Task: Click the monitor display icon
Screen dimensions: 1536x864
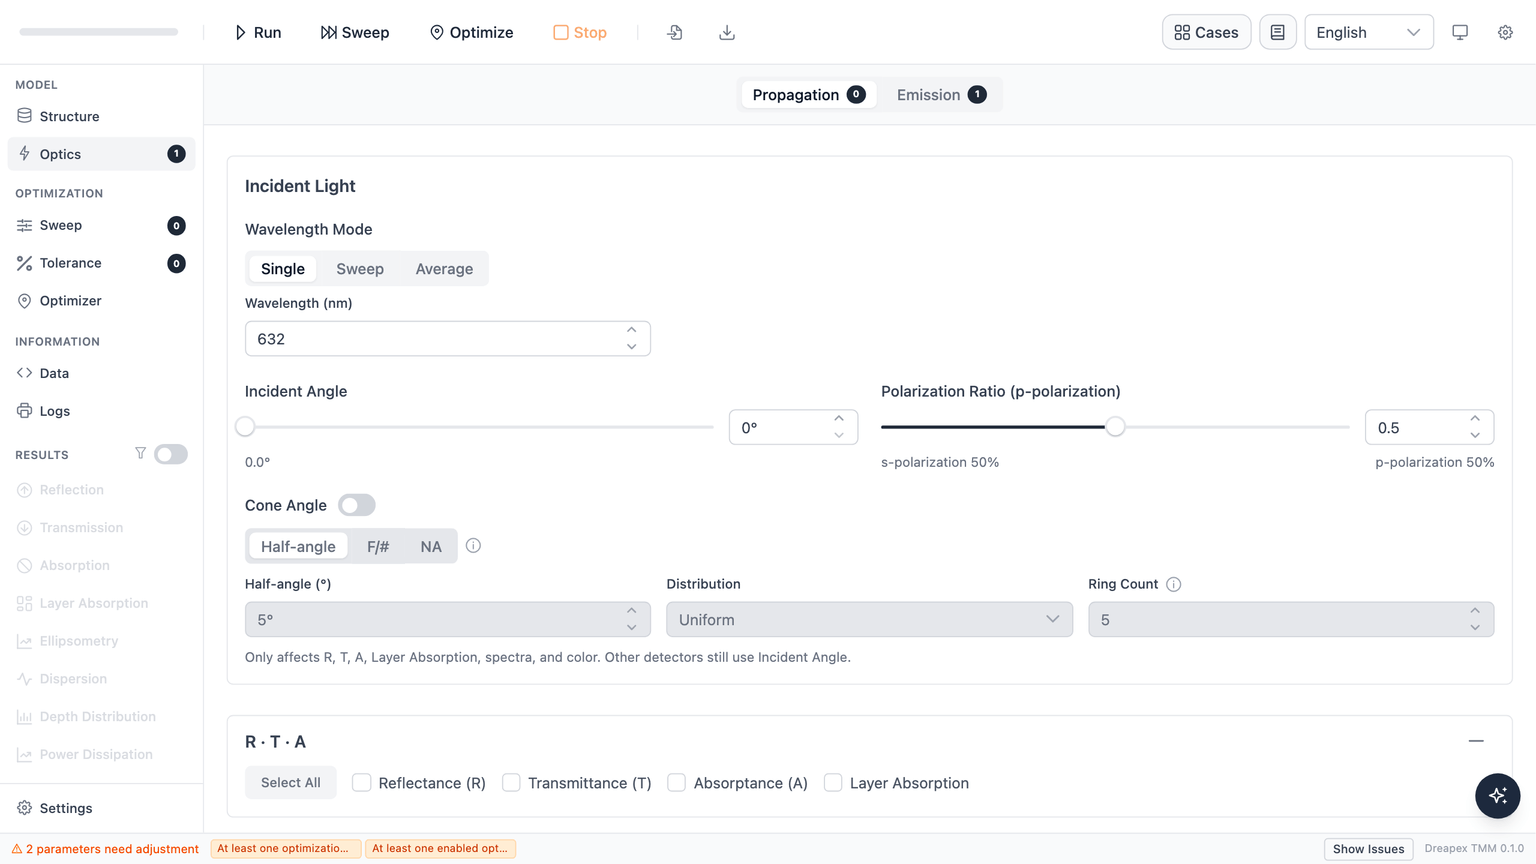Action: [1460, 32]
